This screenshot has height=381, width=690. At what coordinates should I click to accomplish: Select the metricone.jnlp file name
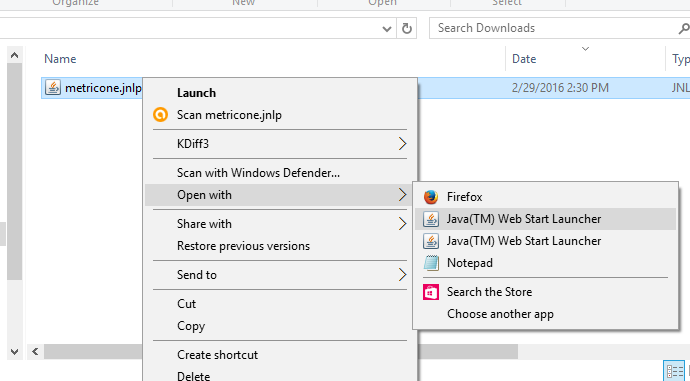pos(103,88)
